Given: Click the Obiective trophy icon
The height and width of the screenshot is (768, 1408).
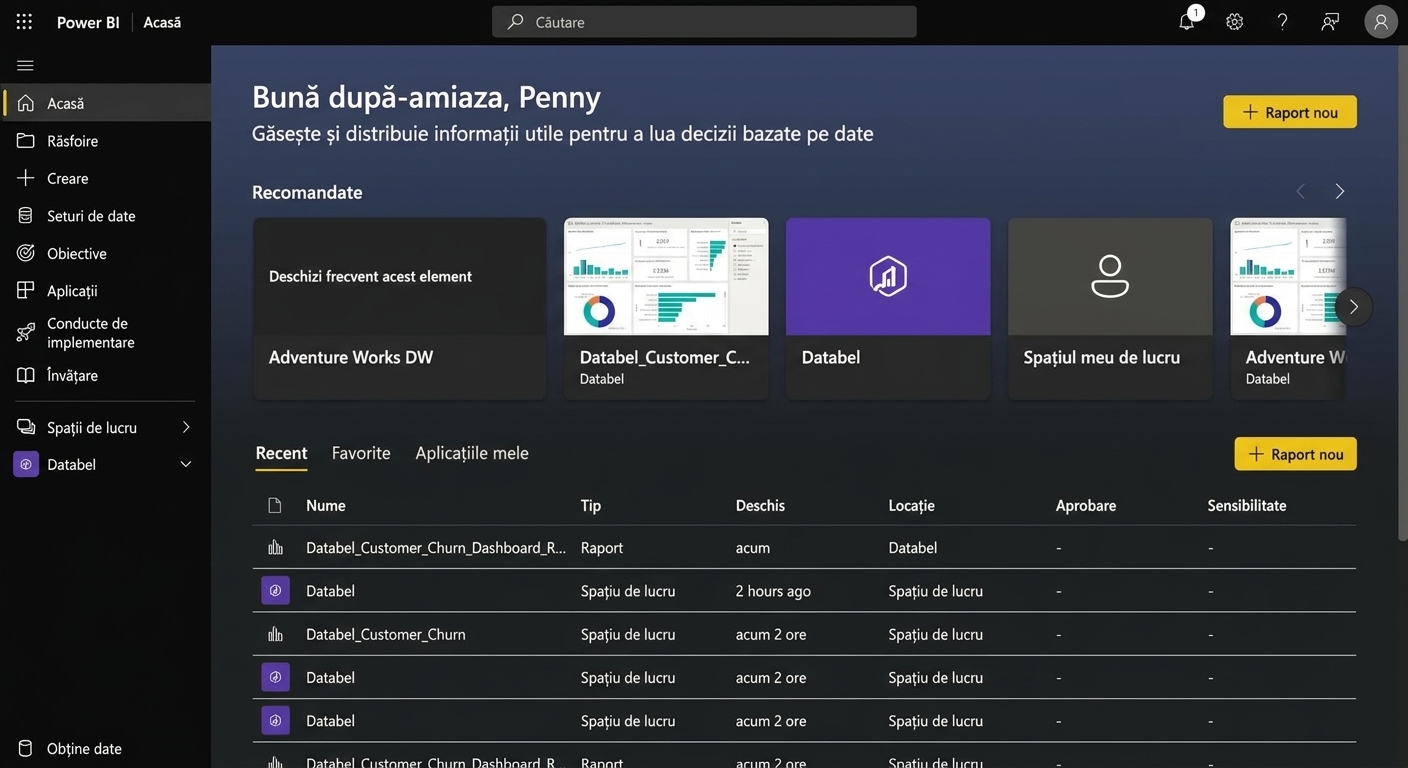Looking at the screenshot, I should click(x=26, y=253).
